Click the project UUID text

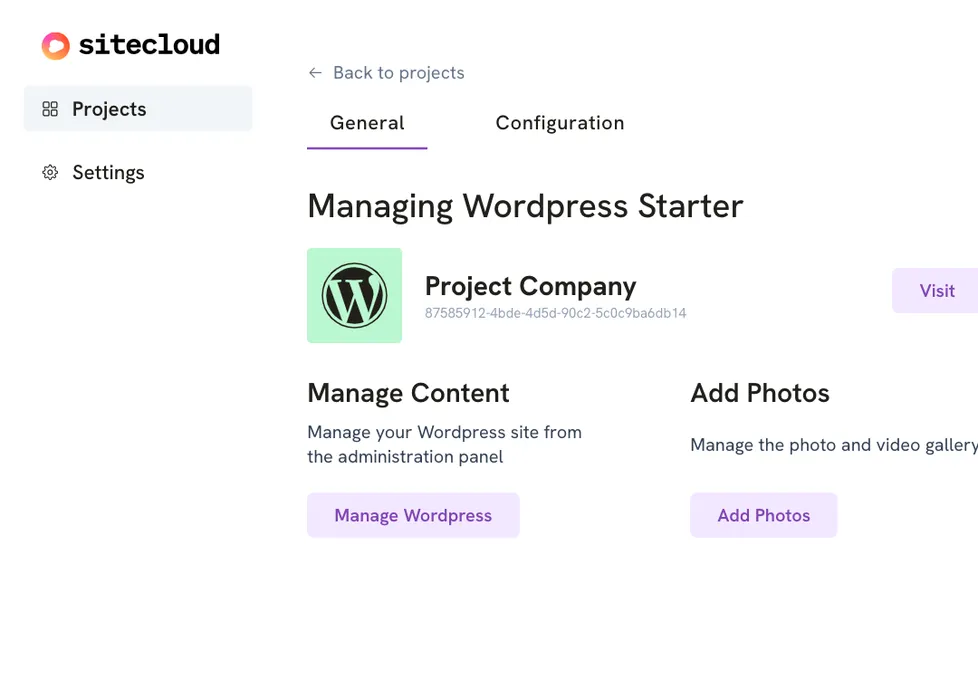pos(555,313)
